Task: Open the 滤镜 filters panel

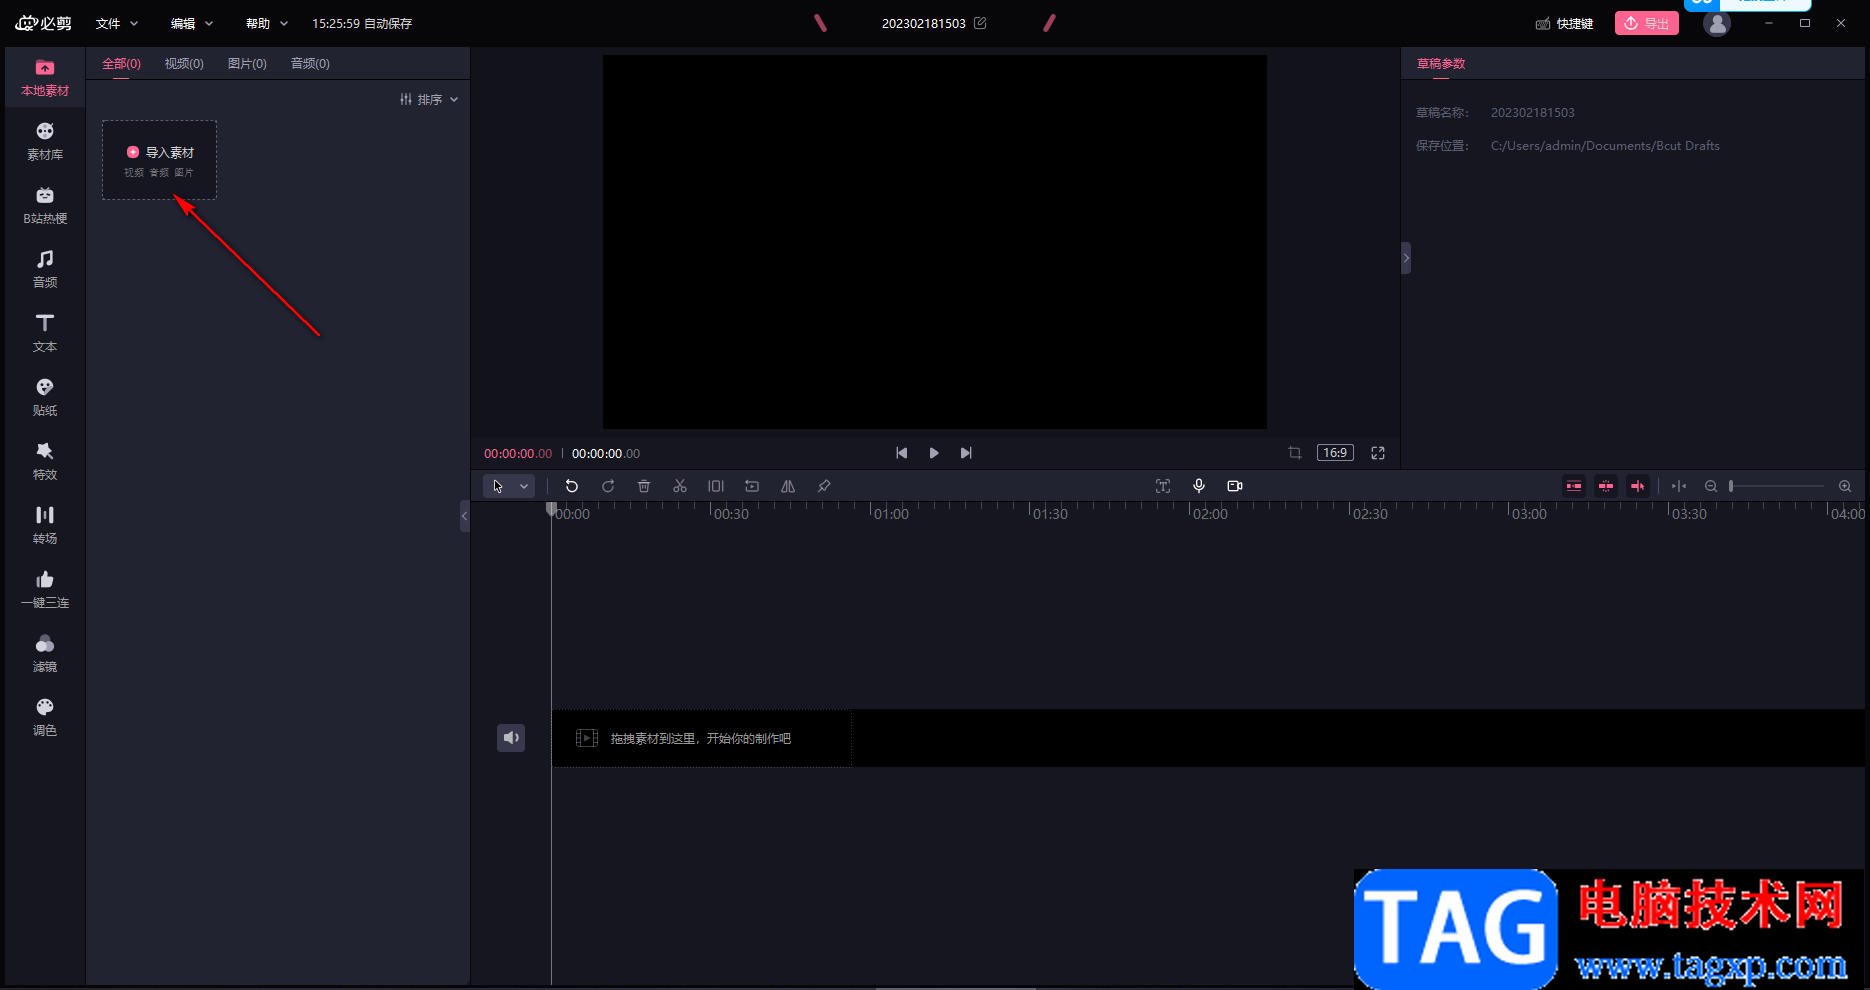Action: (45, 653)
